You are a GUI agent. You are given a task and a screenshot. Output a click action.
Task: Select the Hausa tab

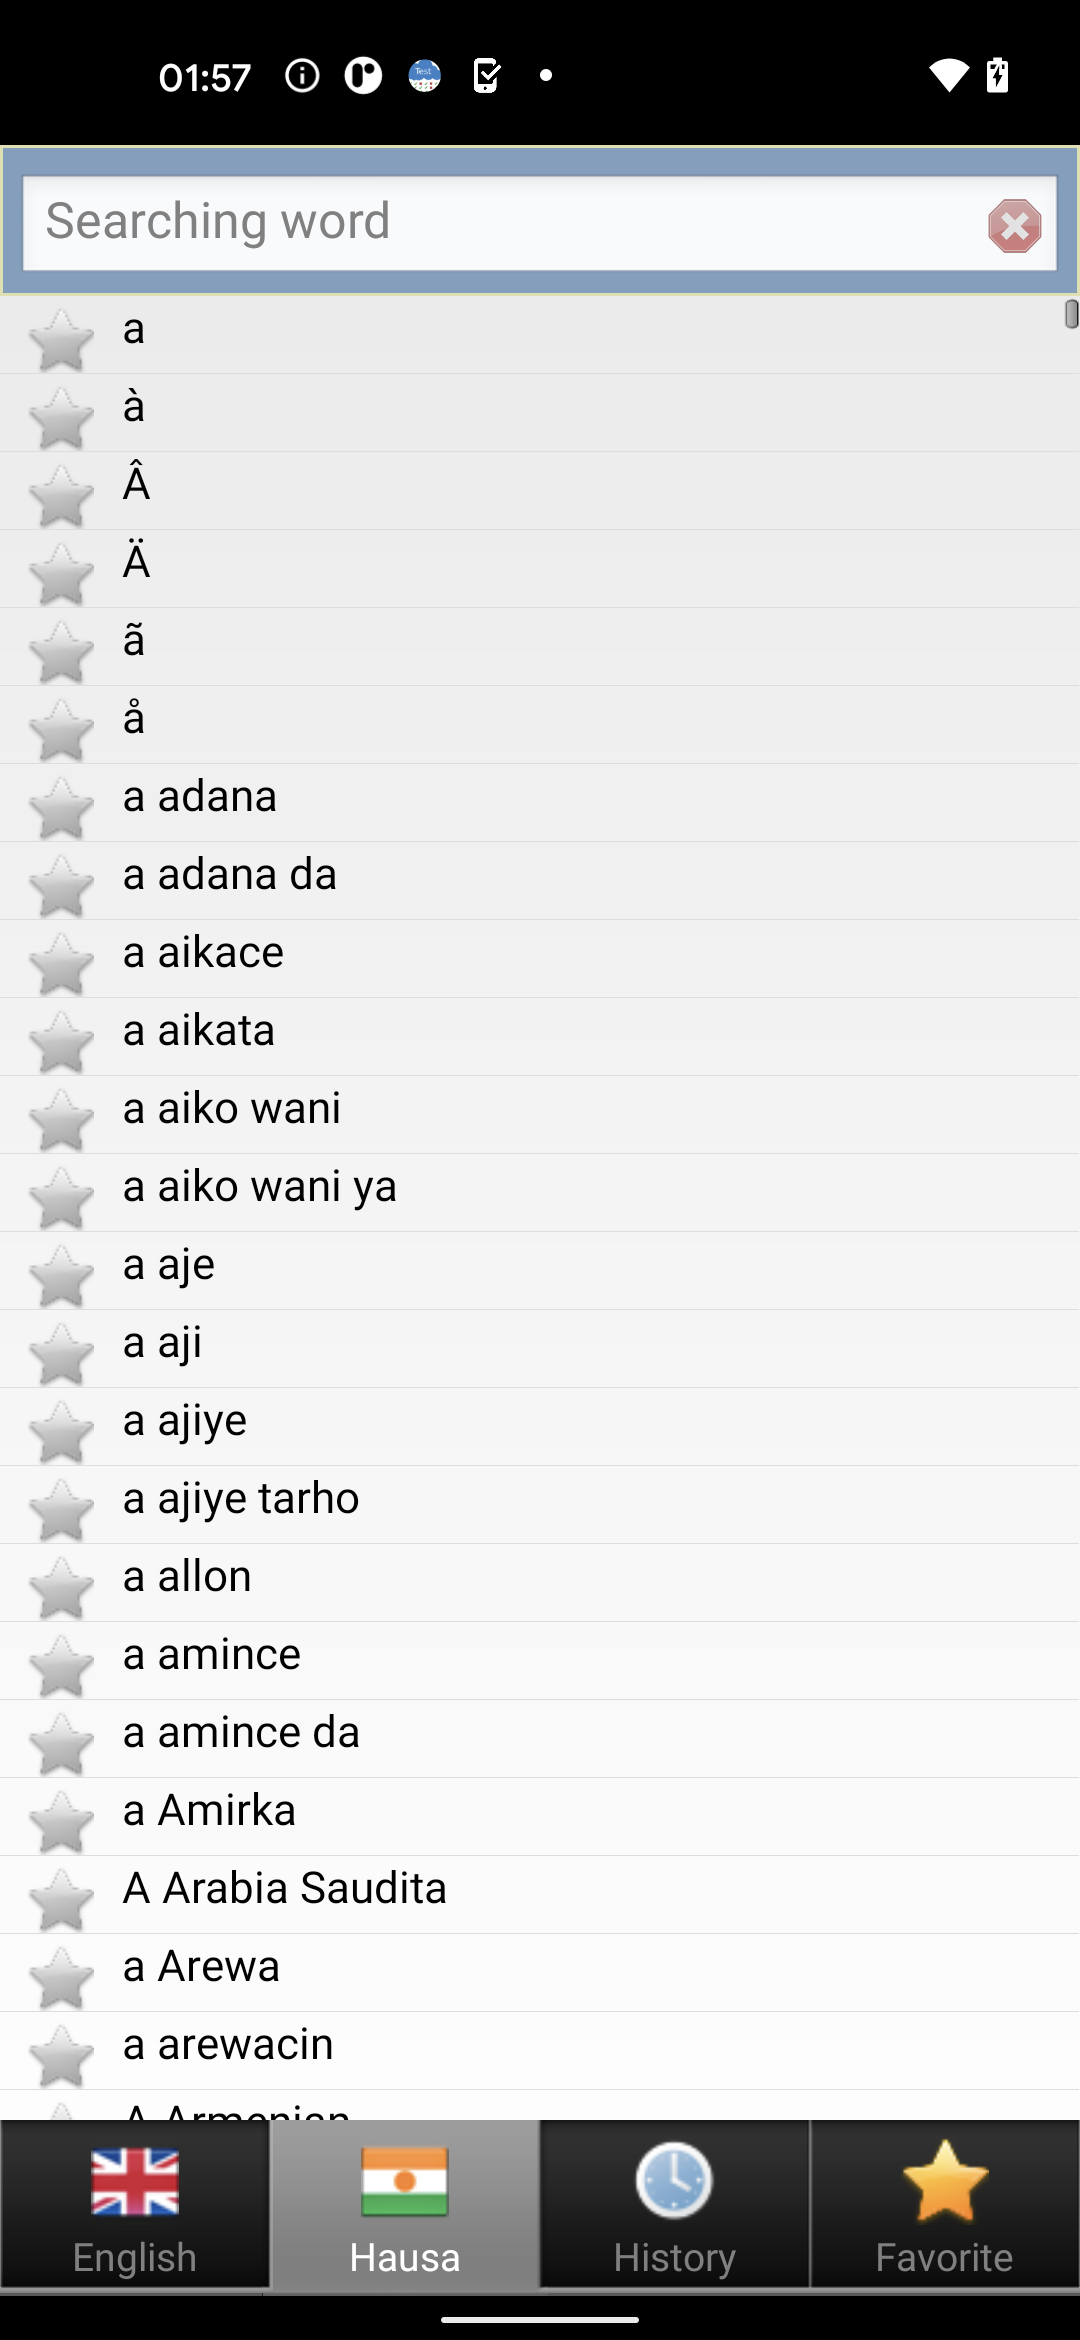405,2204
